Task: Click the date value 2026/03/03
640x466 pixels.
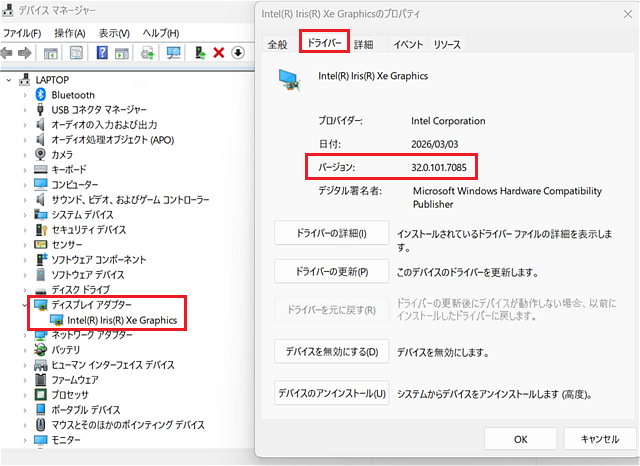Action: click(x=435, y=144)
